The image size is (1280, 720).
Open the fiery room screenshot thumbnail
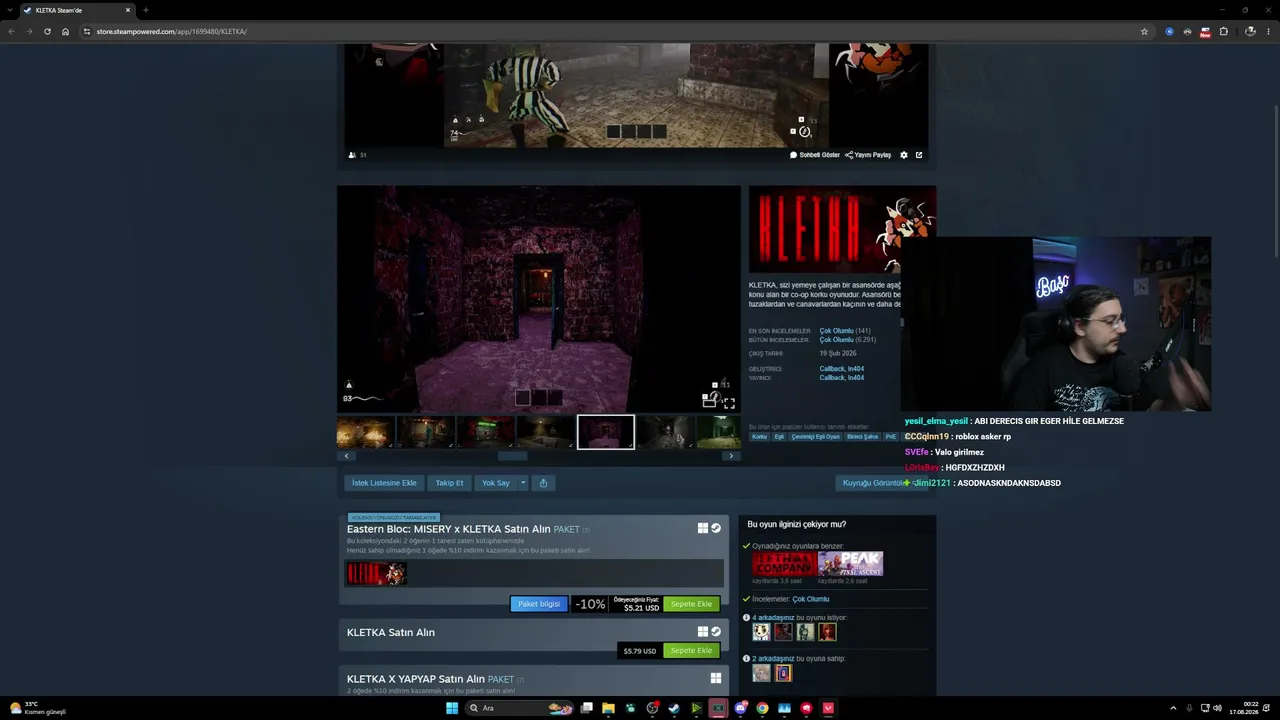[x=365, y=432]
